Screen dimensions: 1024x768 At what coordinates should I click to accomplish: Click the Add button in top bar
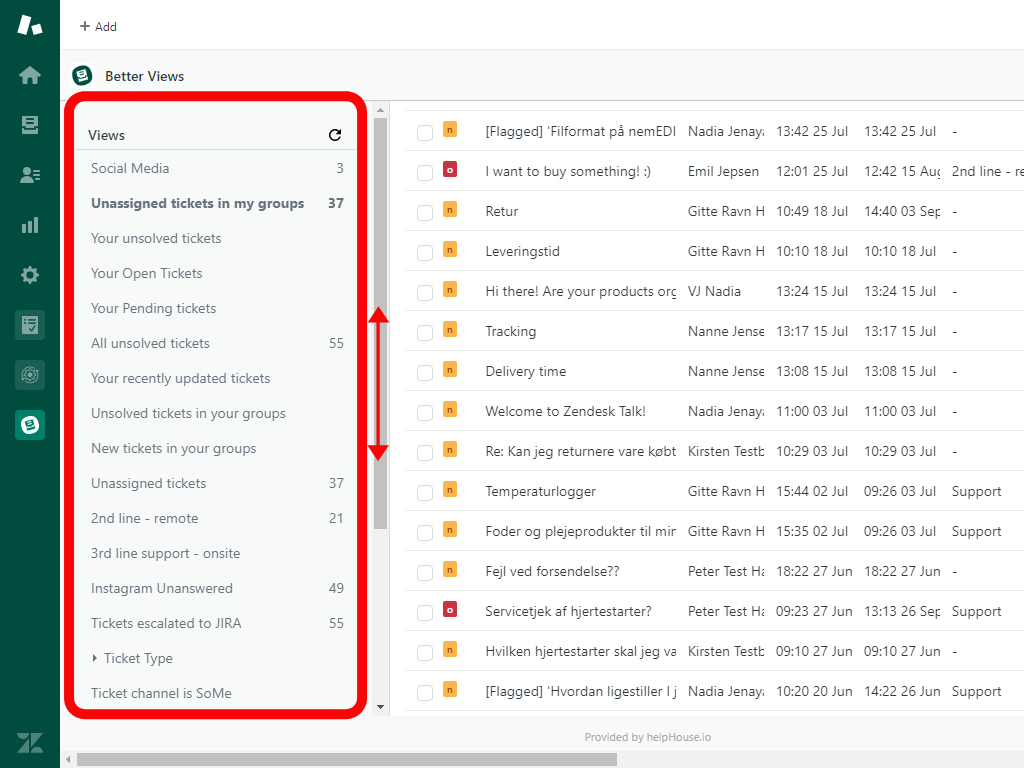(98, 27)
